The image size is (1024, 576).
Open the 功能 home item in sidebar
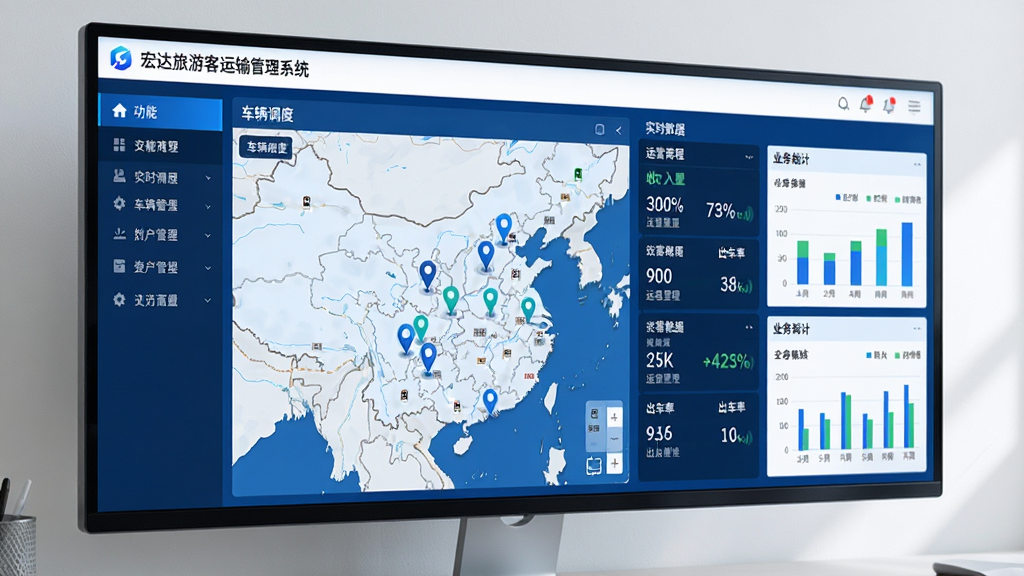coord(161,112)
